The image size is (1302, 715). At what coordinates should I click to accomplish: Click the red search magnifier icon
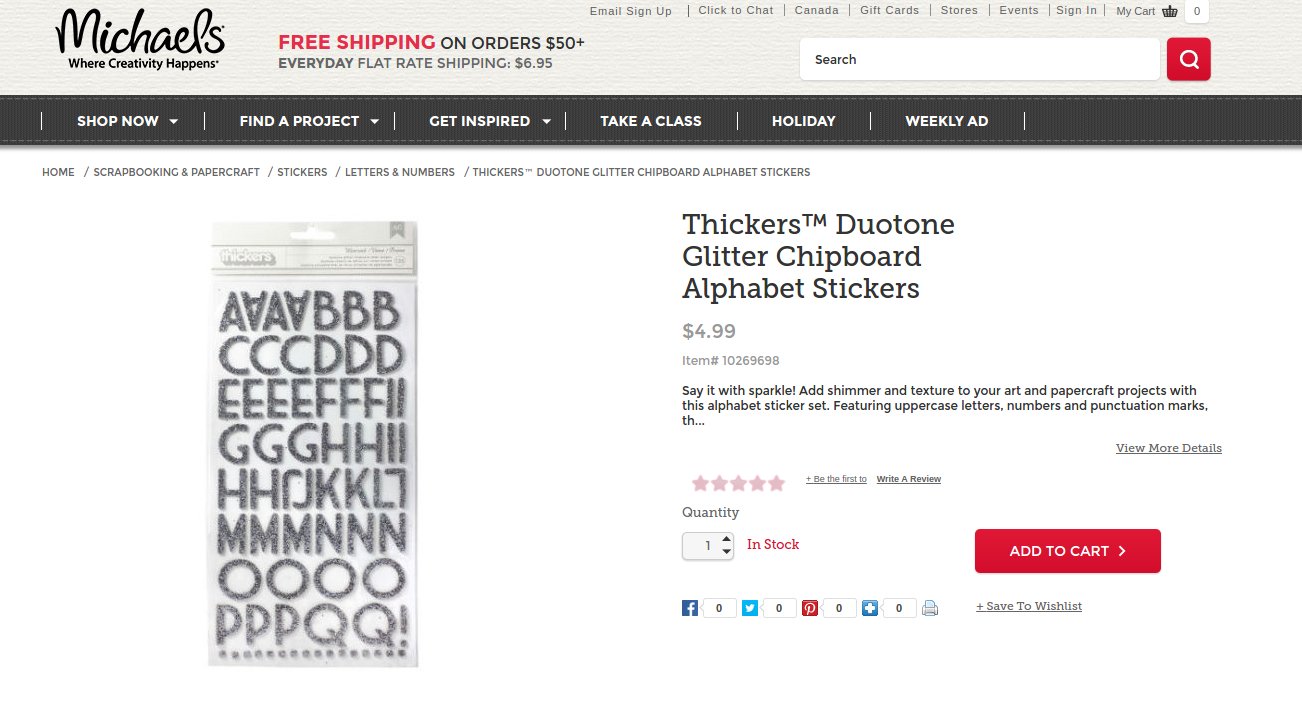coord(1188,59)
